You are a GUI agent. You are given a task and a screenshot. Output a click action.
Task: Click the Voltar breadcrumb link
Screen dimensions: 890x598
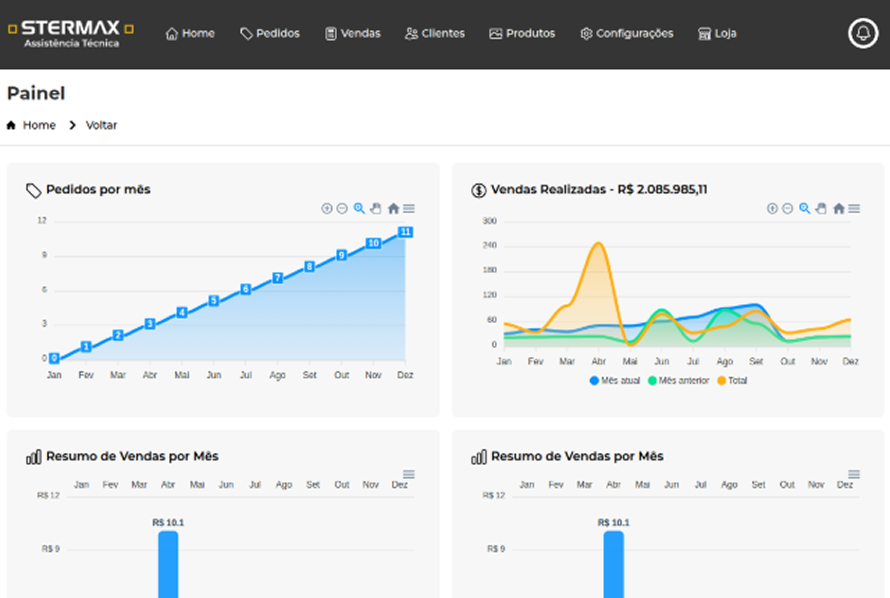[101, 125]
